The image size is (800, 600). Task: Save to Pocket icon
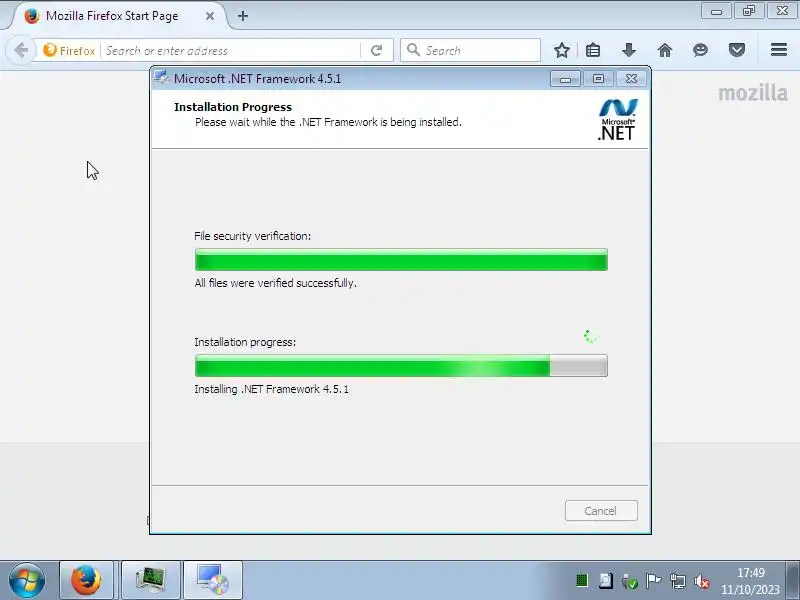tap(737, 50)
